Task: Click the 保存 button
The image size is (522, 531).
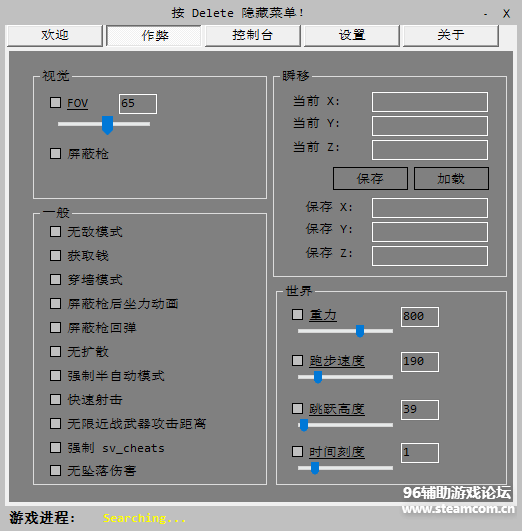Action: [370, 178]
